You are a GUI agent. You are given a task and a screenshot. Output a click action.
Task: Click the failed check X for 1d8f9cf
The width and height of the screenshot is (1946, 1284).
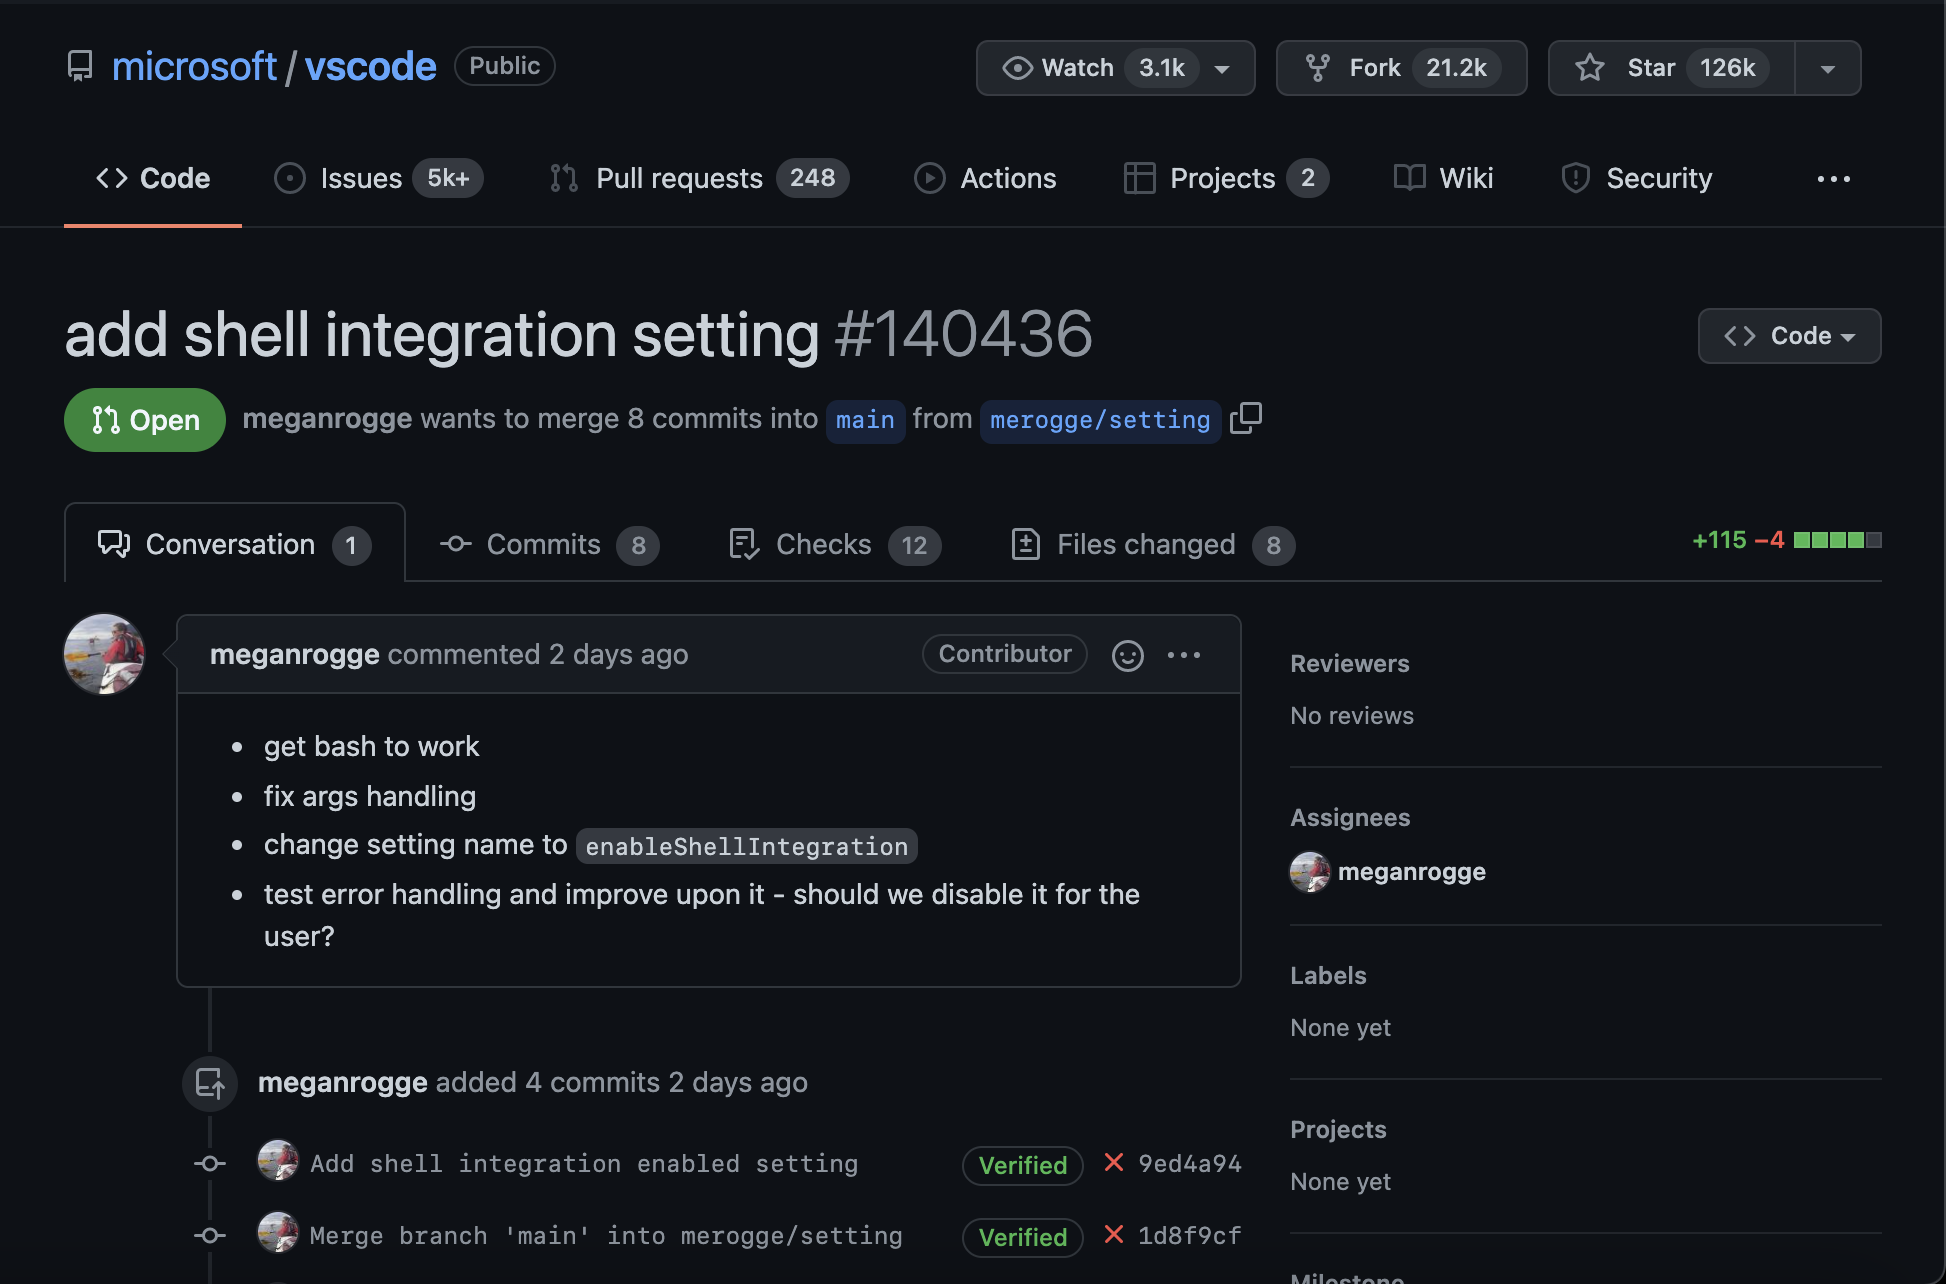[x=1113, y=1235]
